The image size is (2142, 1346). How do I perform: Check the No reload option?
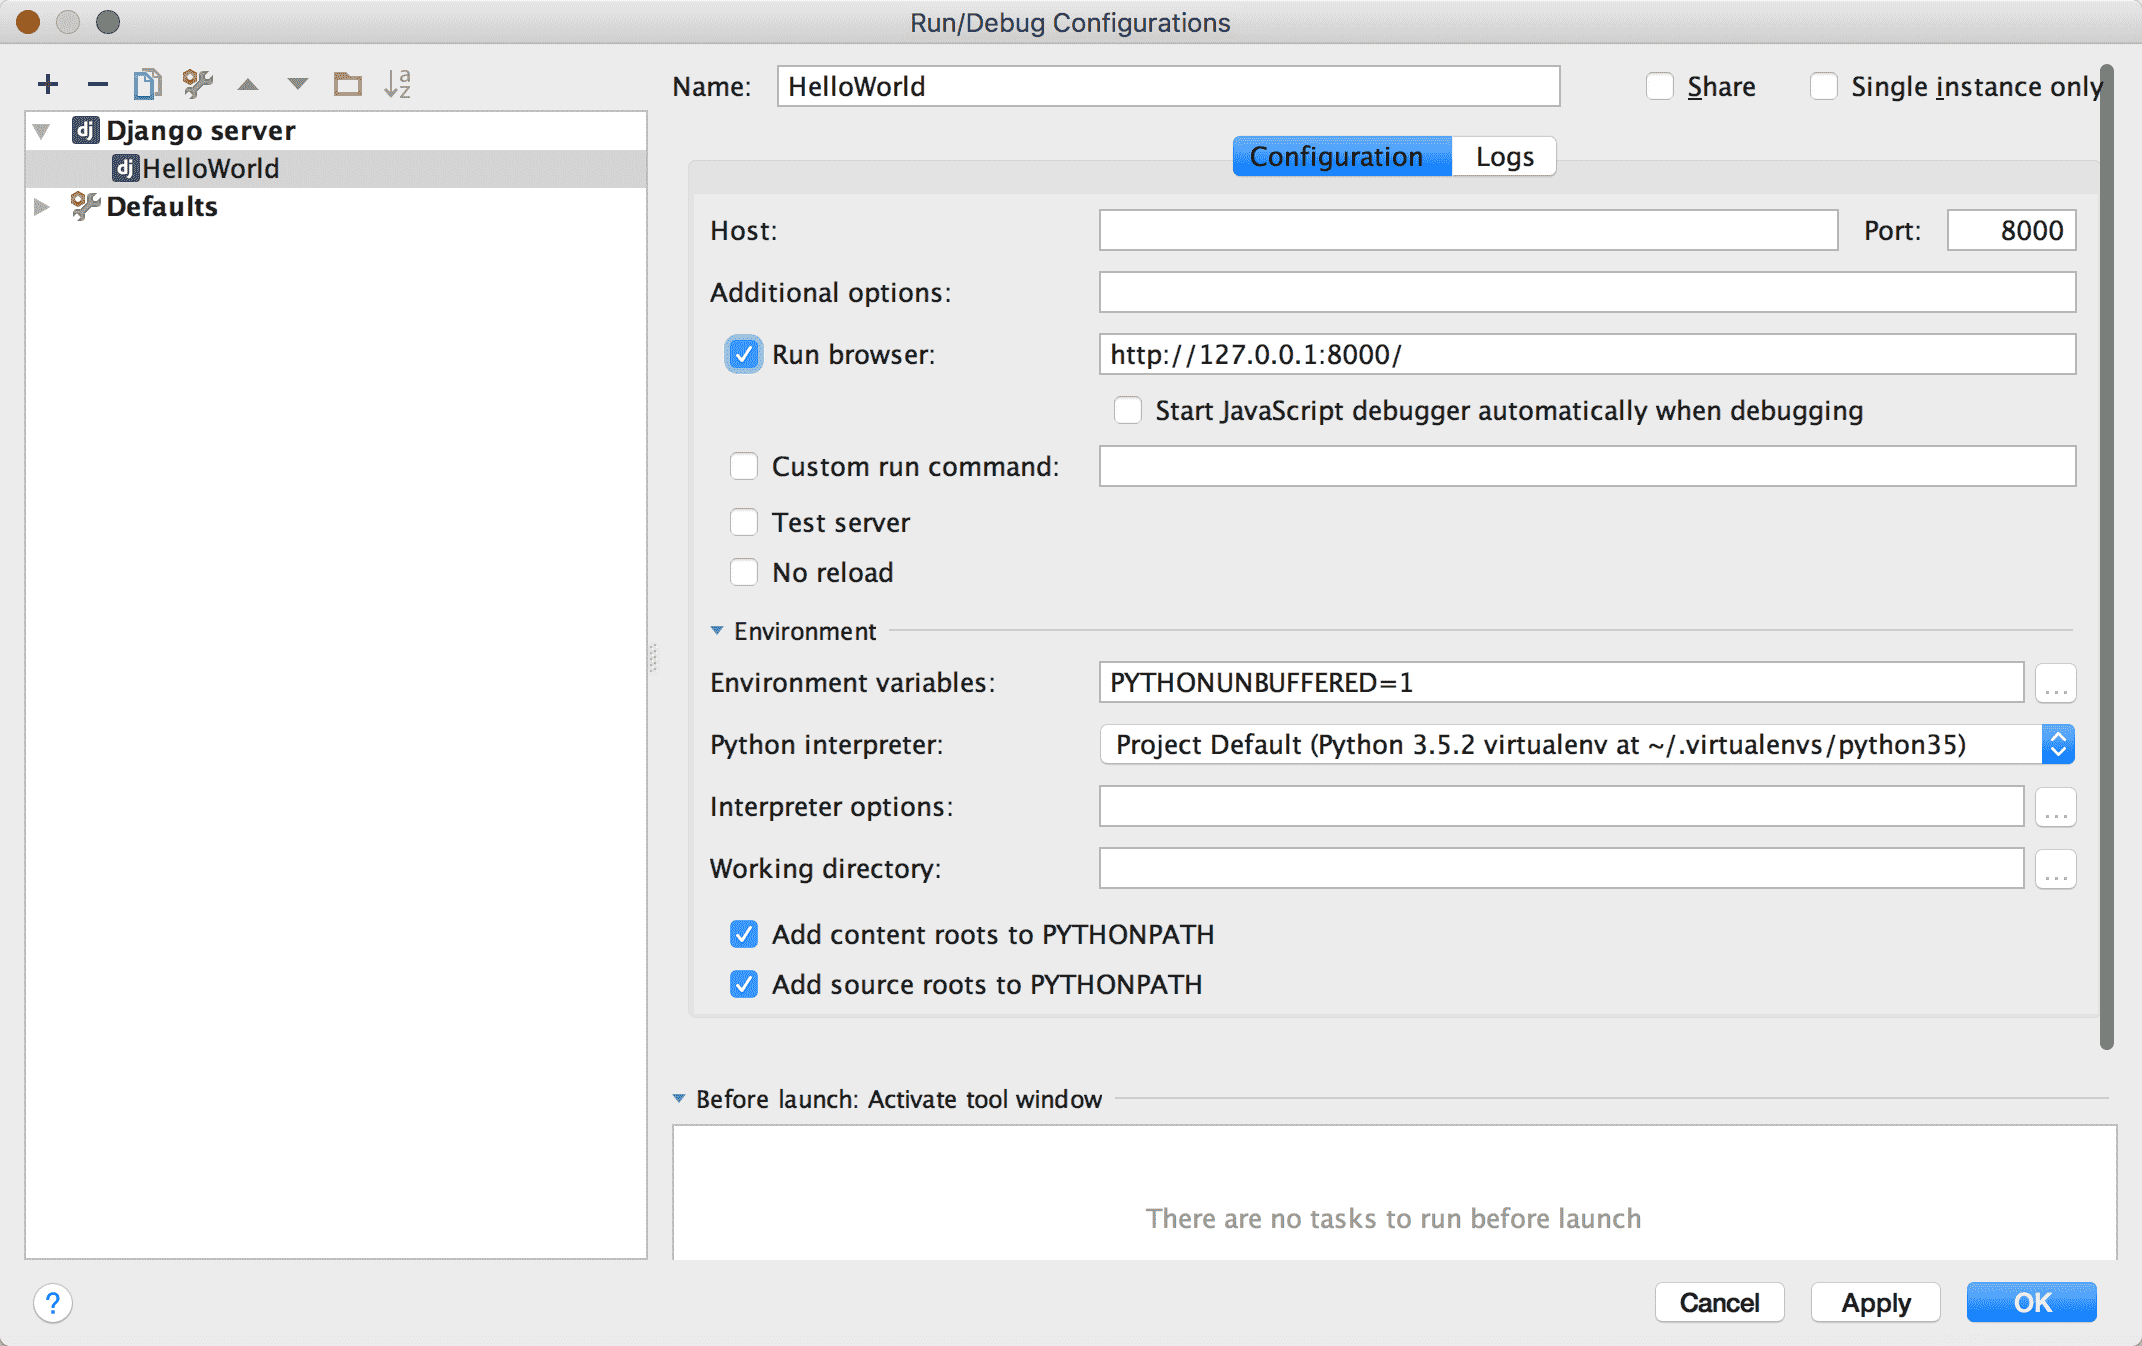(x=744, y=573)
